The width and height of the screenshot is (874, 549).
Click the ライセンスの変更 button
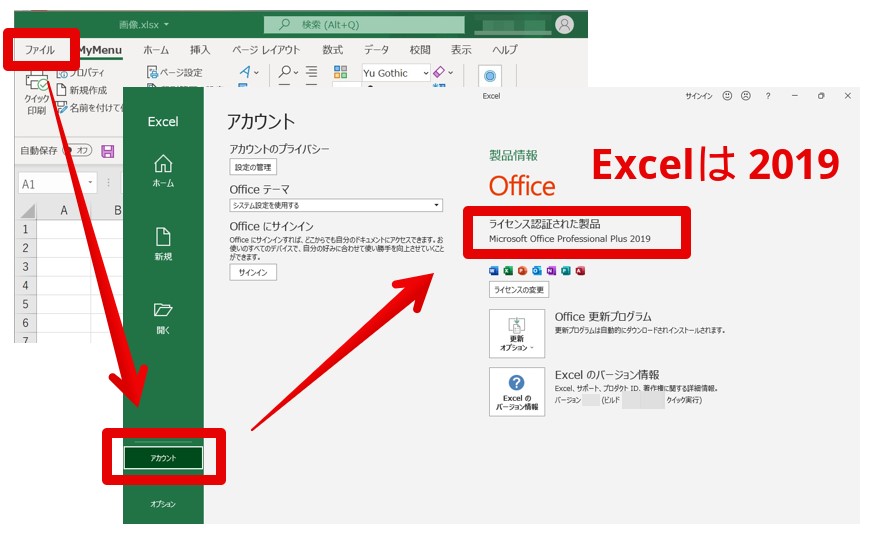pos(519,290)
